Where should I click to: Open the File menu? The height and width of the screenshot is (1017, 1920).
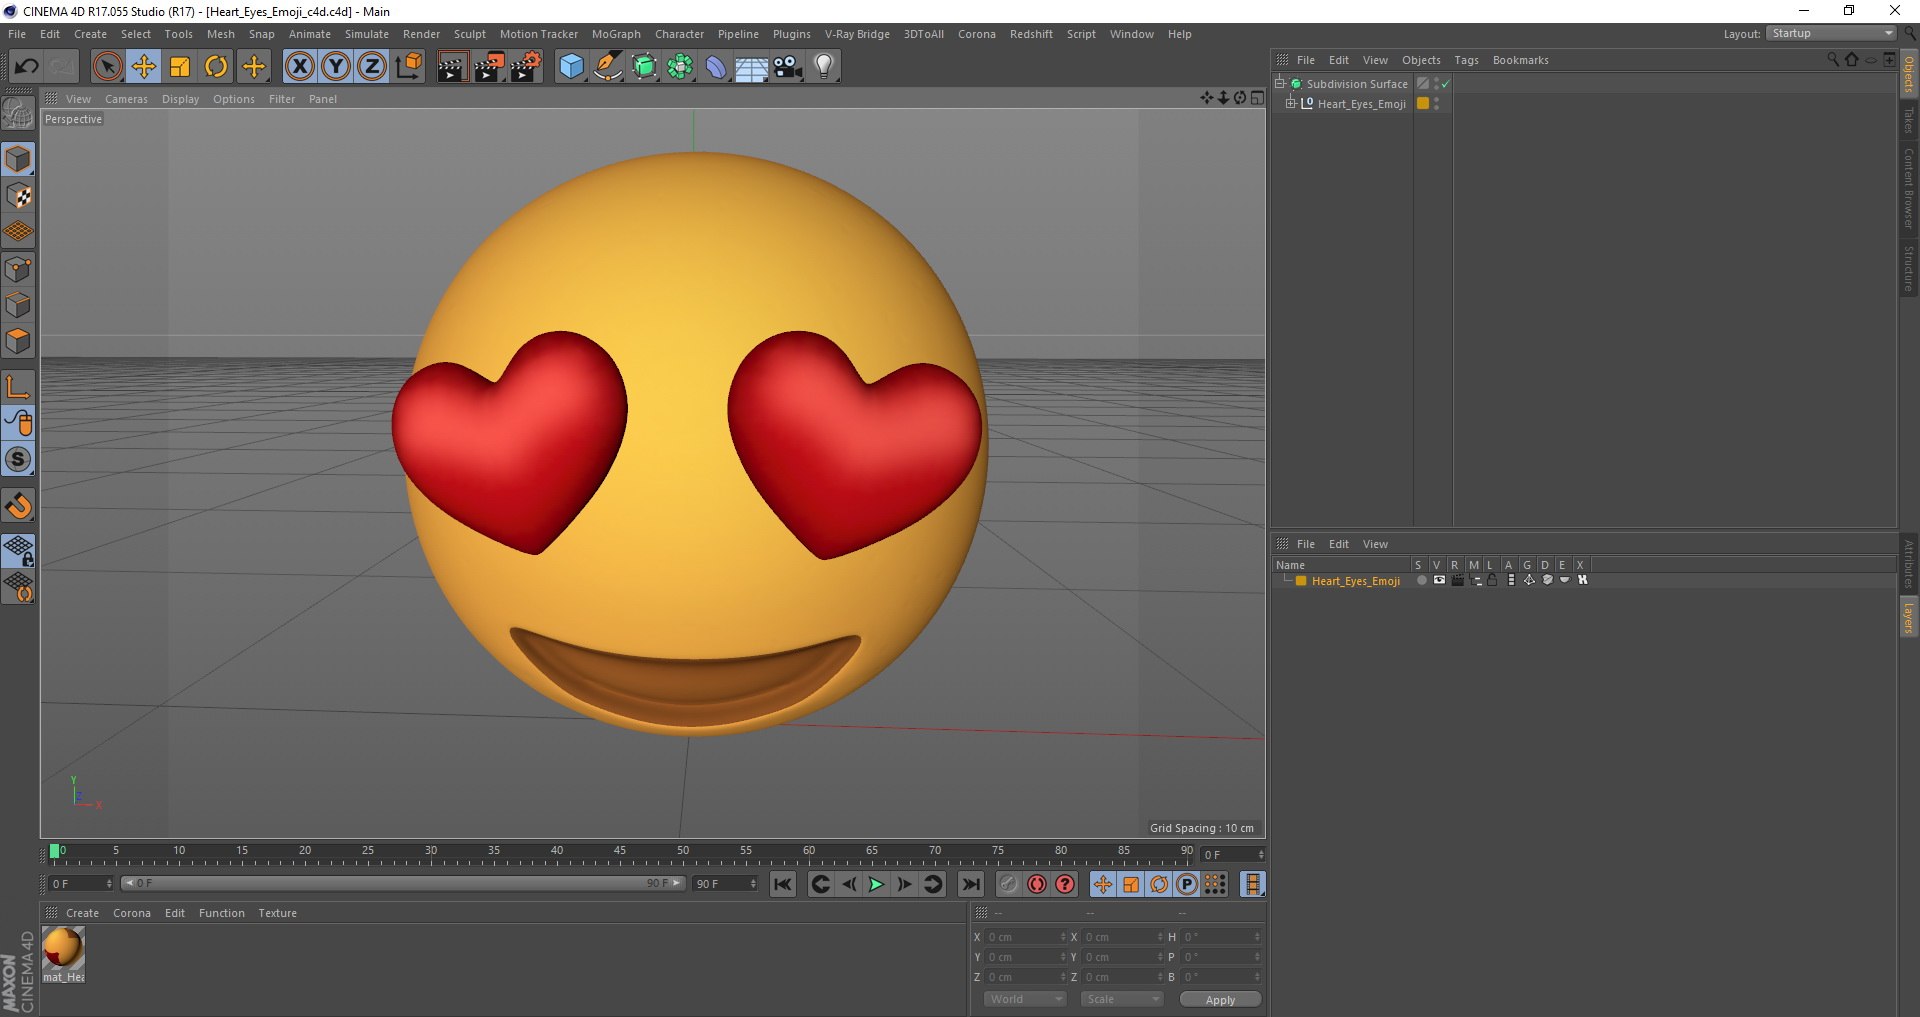[x=17, y=34]
